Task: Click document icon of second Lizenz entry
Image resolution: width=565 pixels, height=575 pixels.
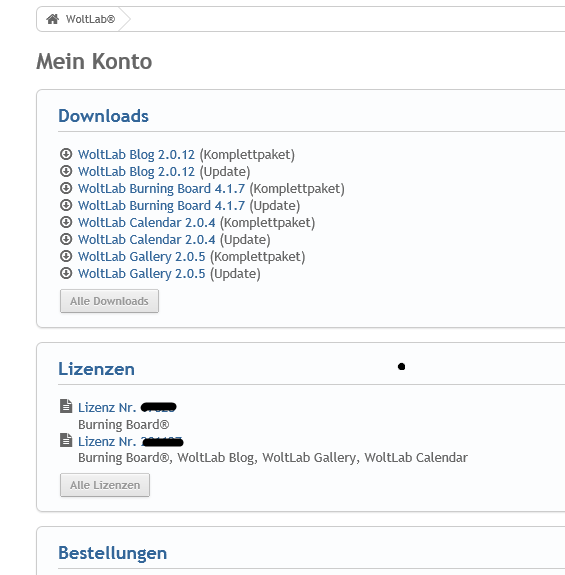Action: [x=66, y=440]
